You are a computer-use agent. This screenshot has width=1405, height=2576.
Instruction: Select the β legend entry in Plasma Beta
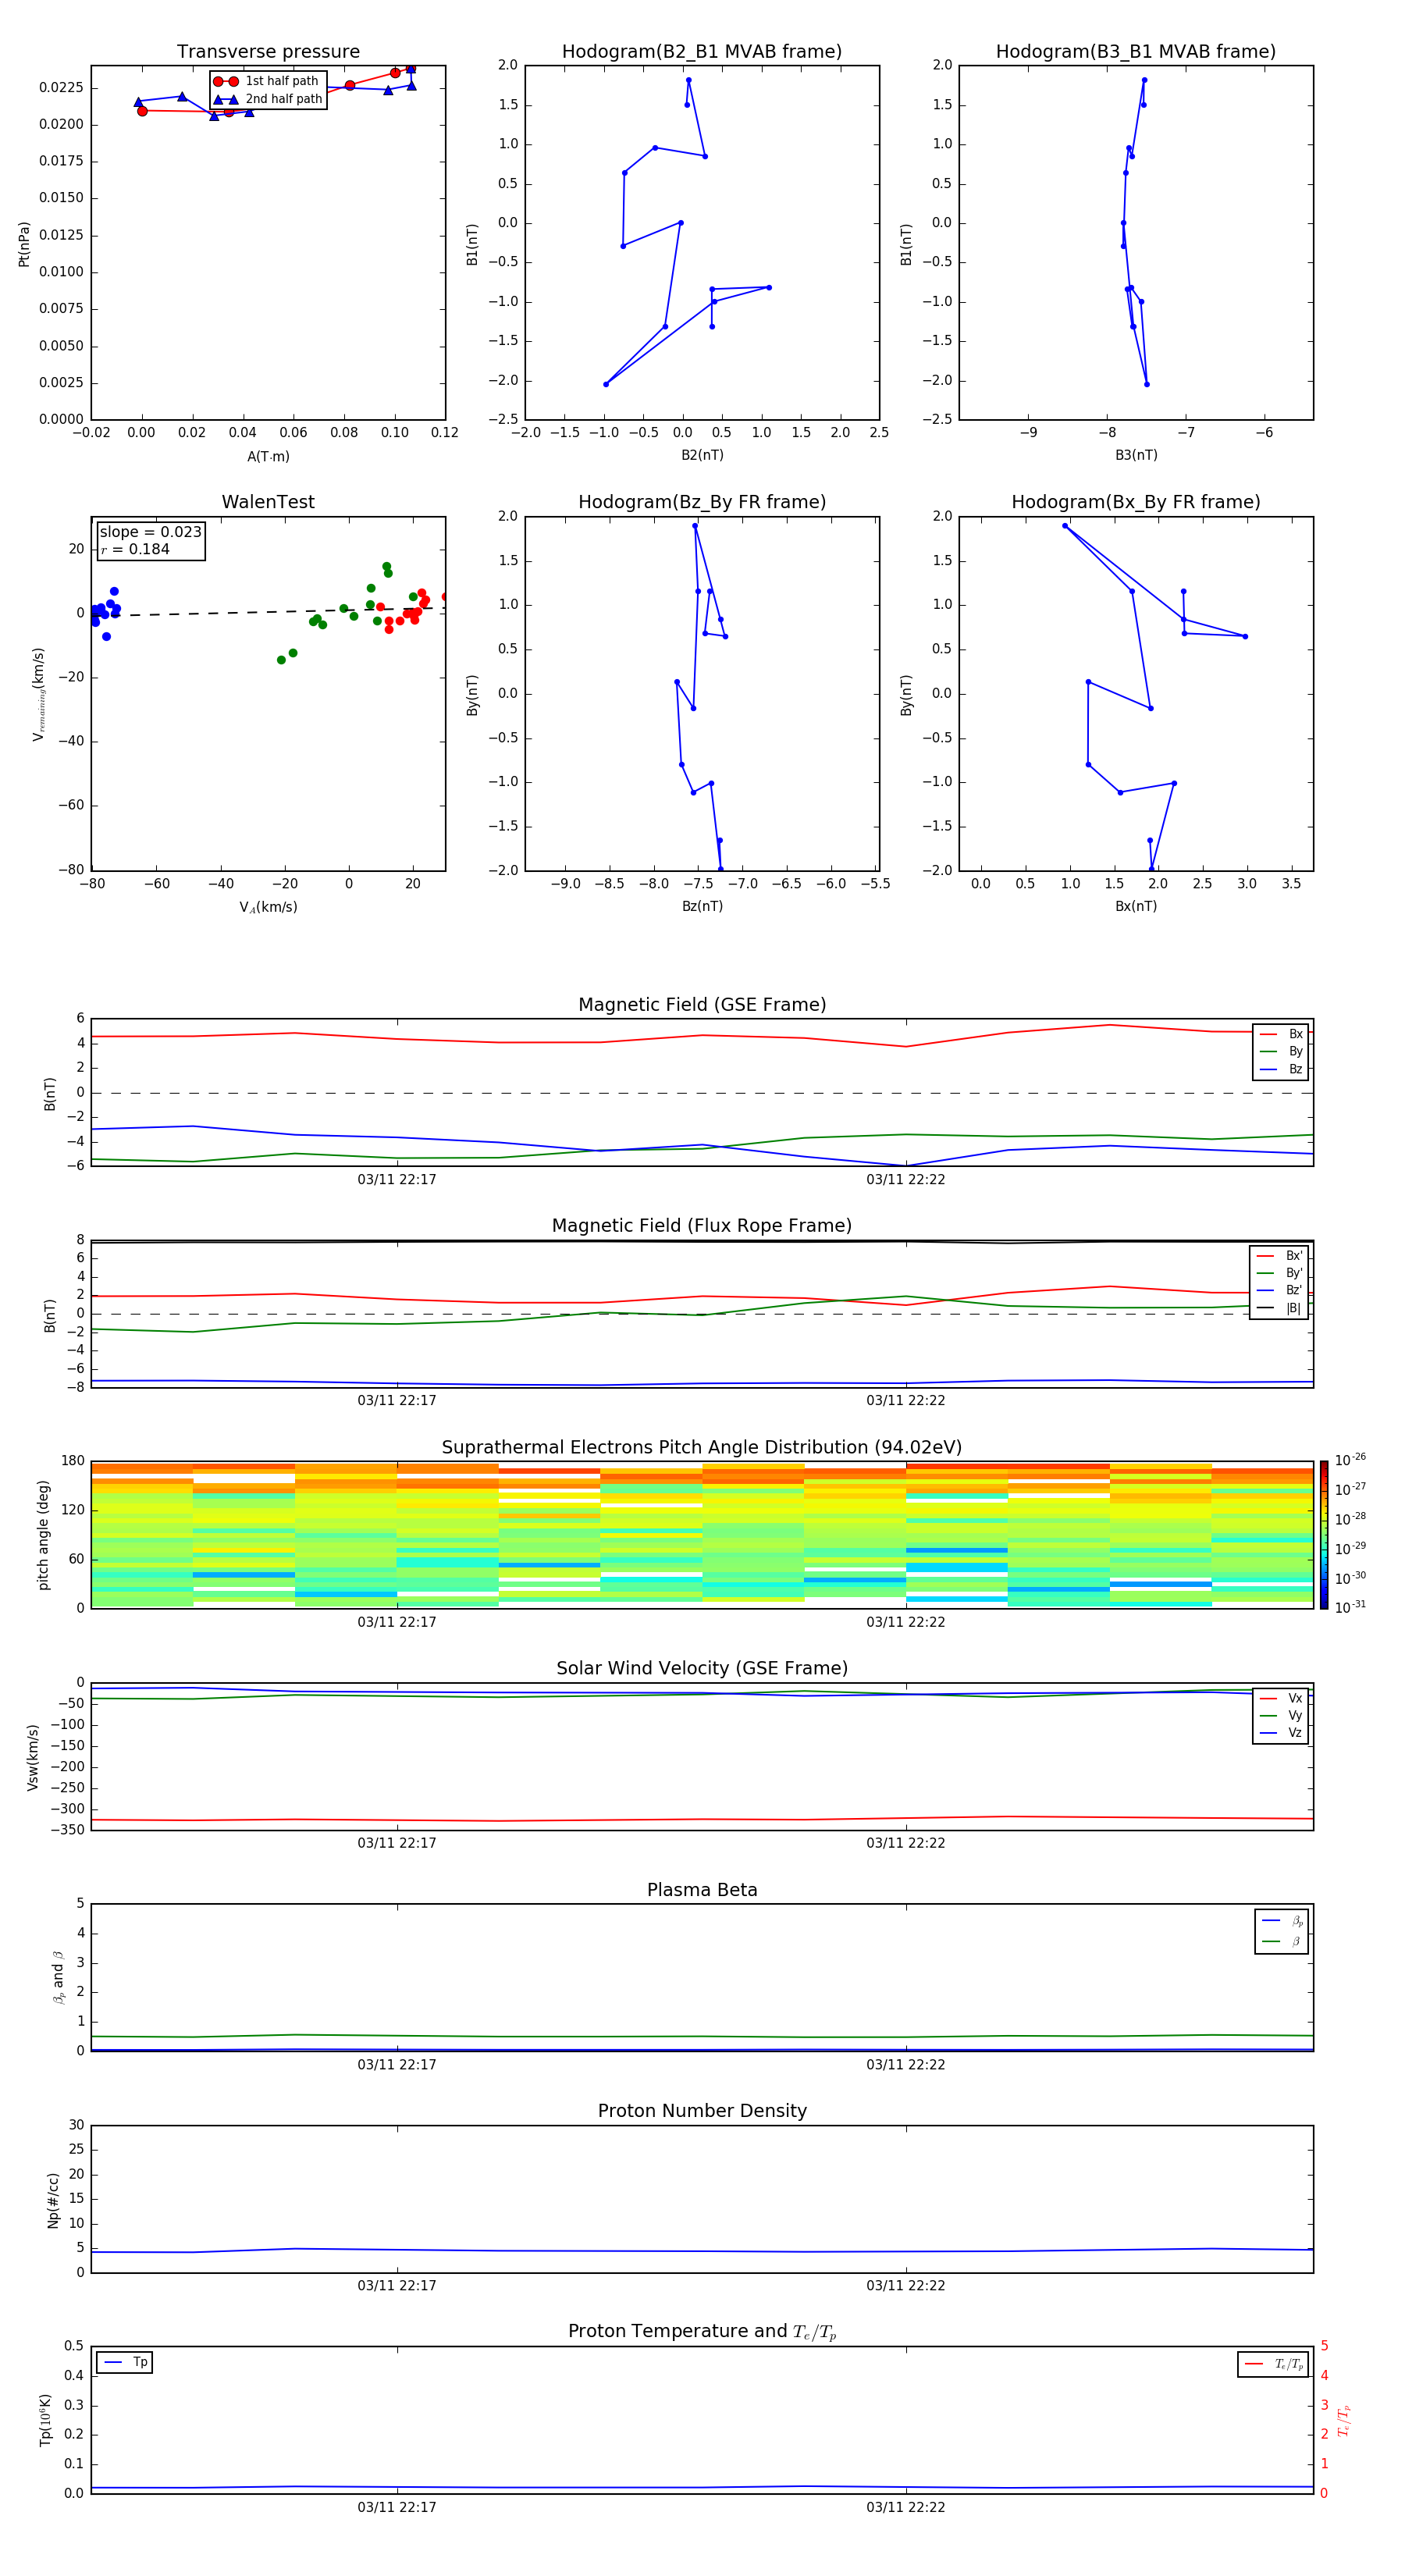tap(1282, 1942)
